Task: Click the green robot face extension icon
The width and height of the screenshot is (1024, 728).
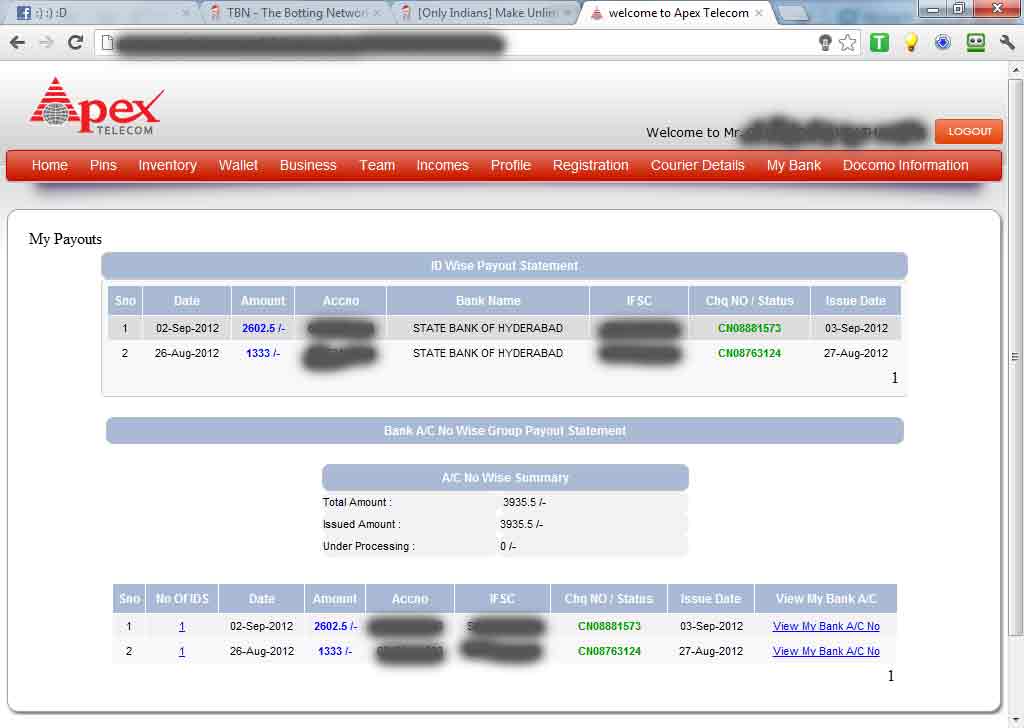Action: [x=976, y=43]
